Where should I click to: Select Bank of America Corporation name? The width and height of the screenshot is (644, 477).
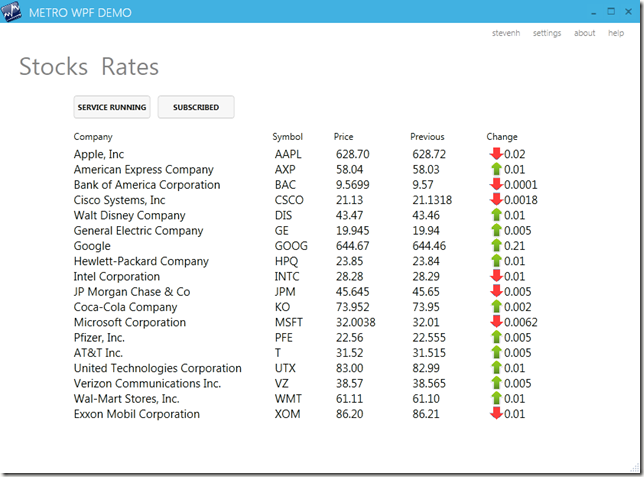pos(147,185)
